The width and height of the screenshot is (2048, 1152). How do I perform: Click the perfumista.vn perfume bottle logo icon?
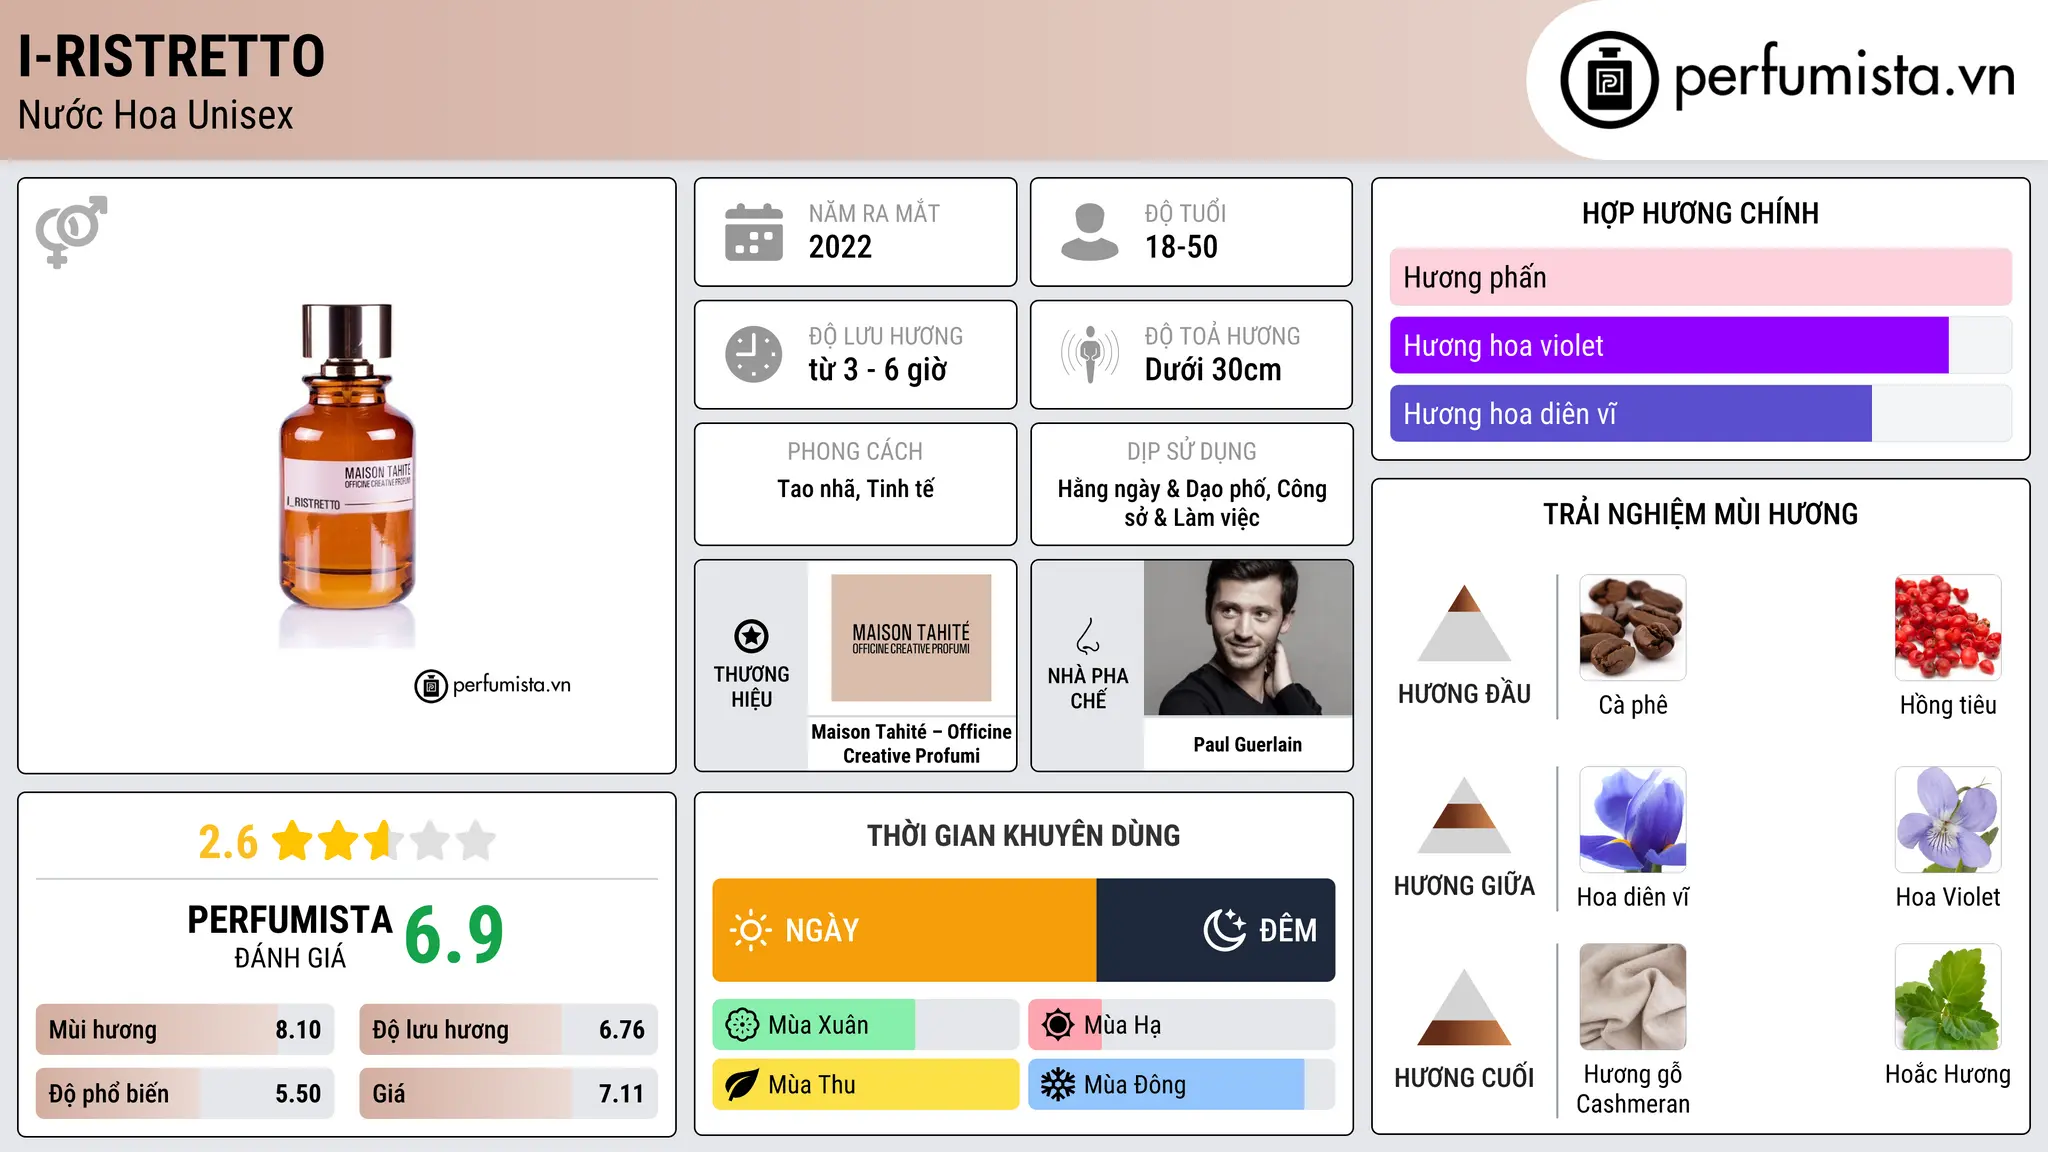point(1609,80)
